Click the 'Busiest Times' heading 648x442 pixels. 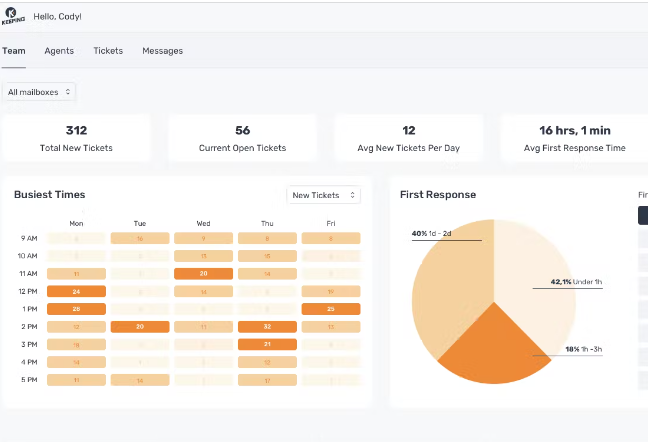(50, 195)
